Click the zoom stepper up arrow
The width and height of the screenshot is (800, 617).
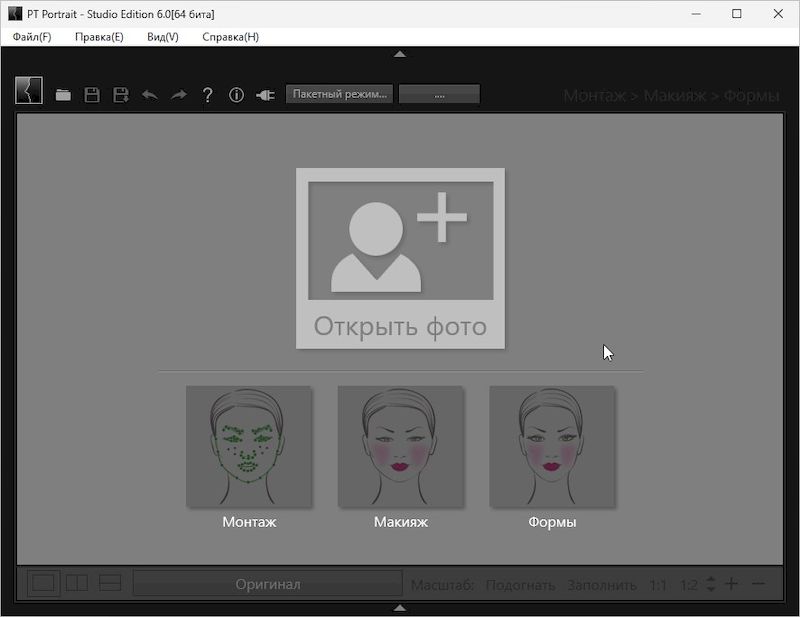coord(713,576)
